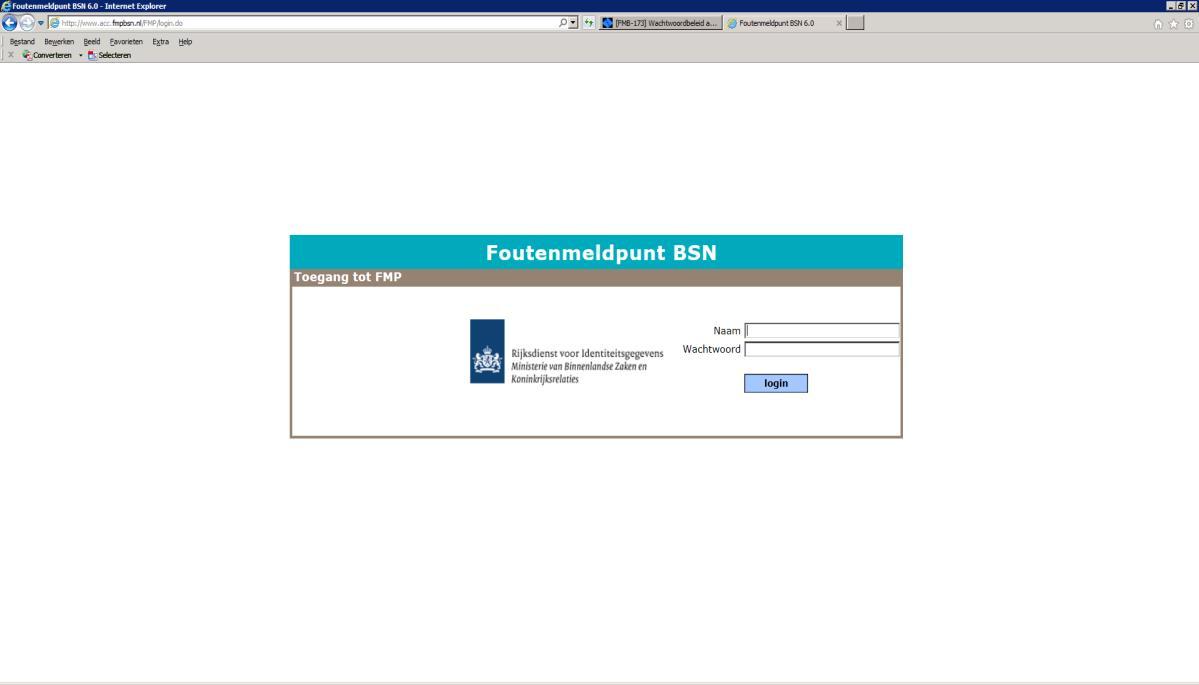The height and width of the screenshot is (685, 1199).
Task: Click the Internet Explorer icon in title bar
Action: click(6, 6)
